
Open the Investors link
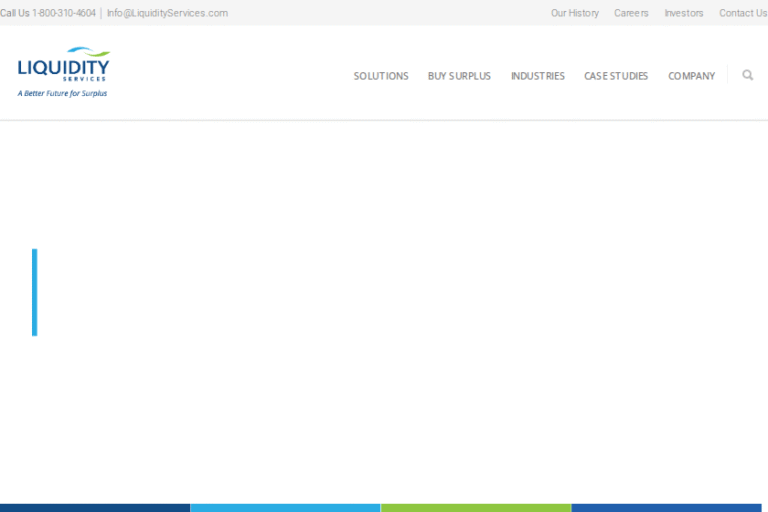coord(684,13)
